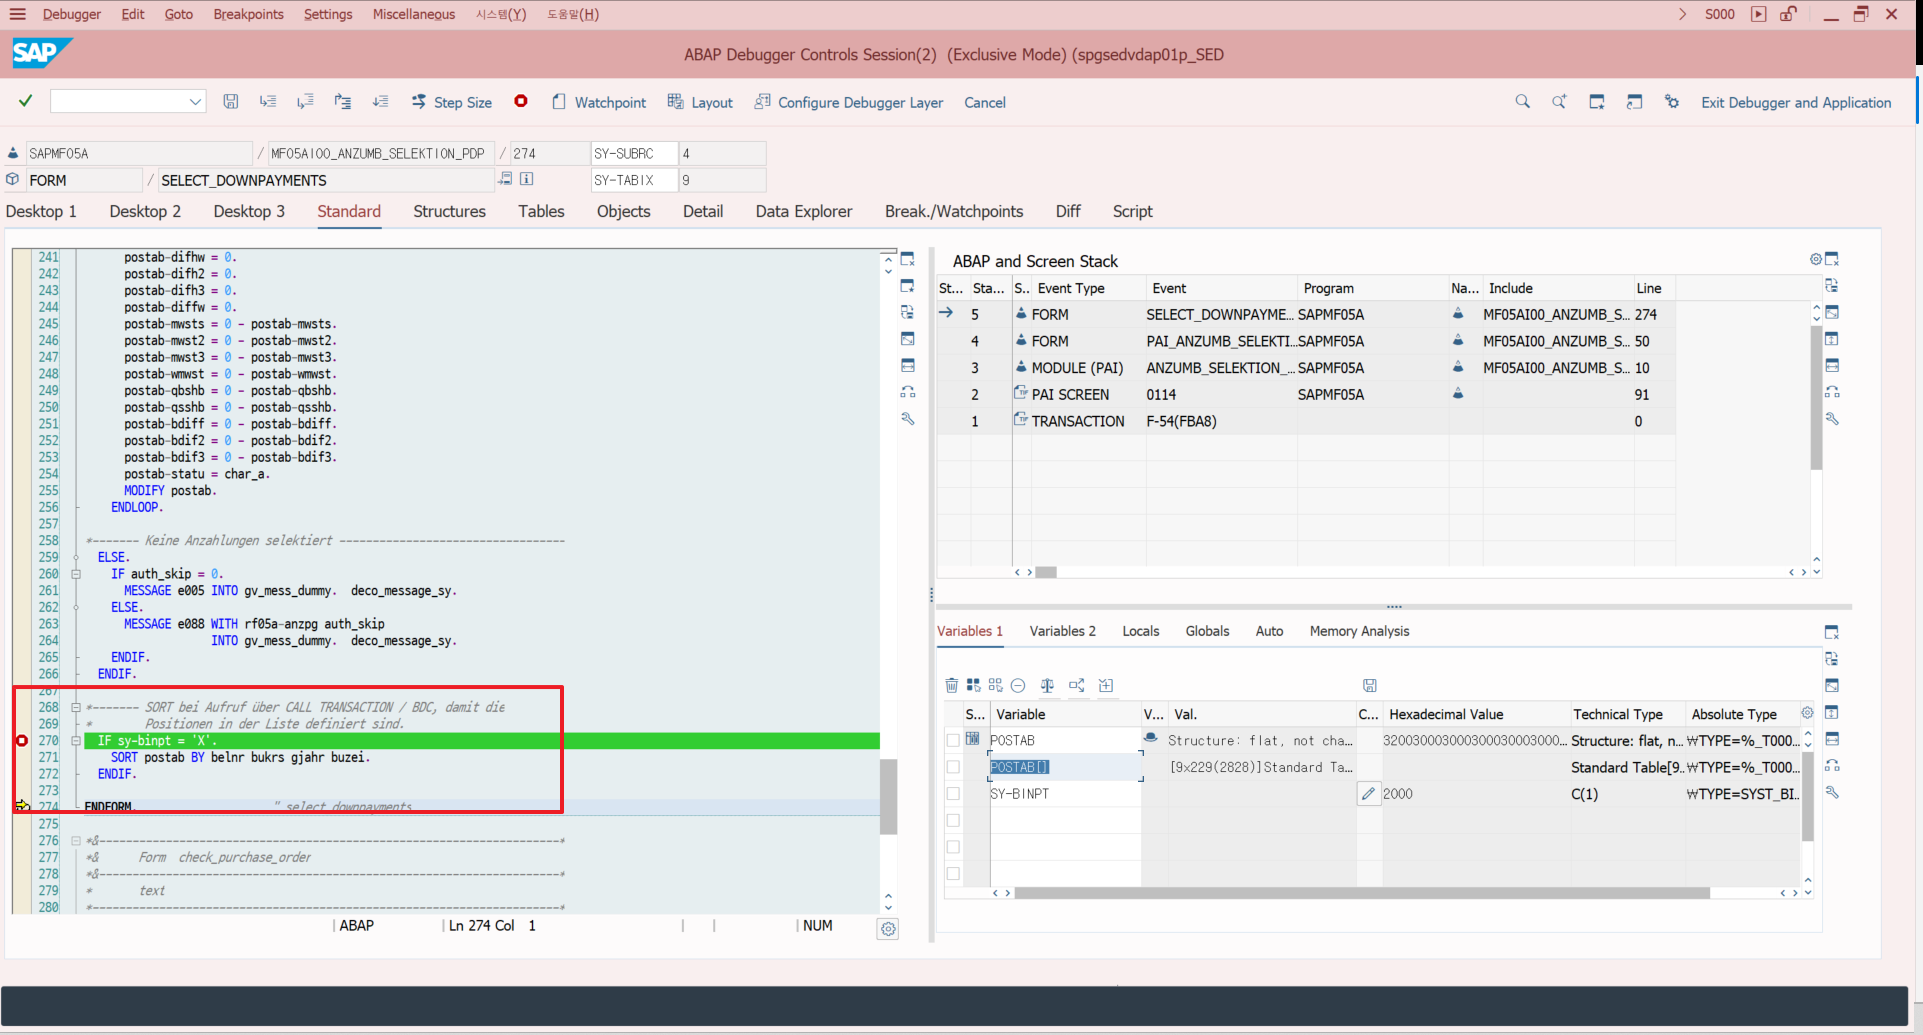This screenshot has height=1035, width=1923.
Task: Click the return step-out icon
Action: click(343, 101)
